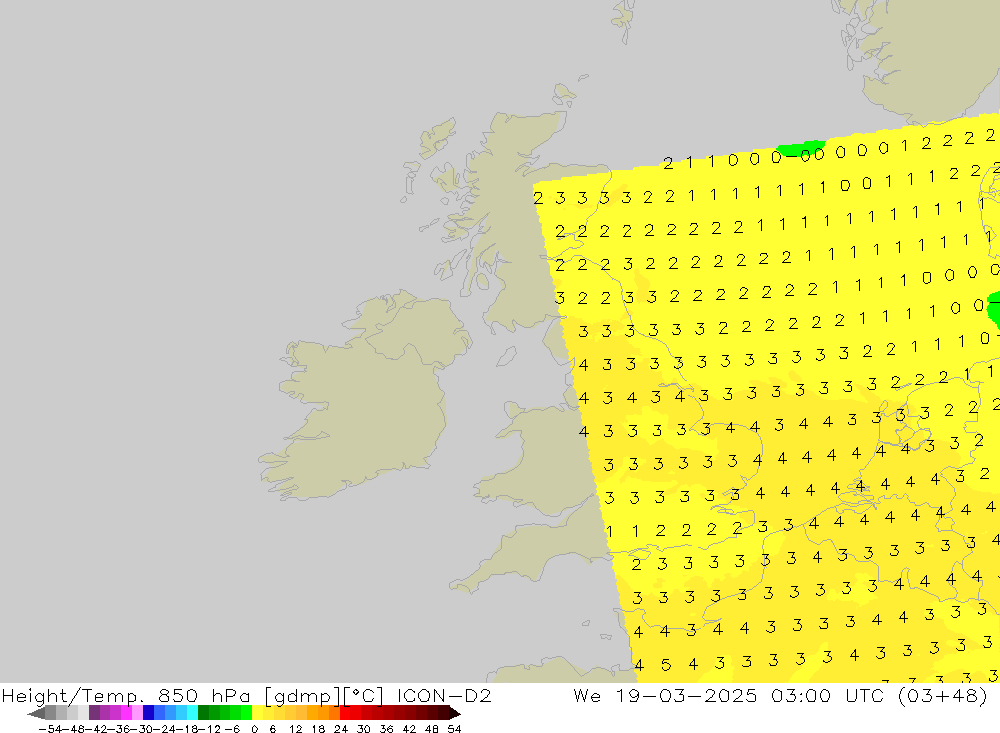
Task: Click the dark maroon right arrow of the legend
Action: (455, 713)
